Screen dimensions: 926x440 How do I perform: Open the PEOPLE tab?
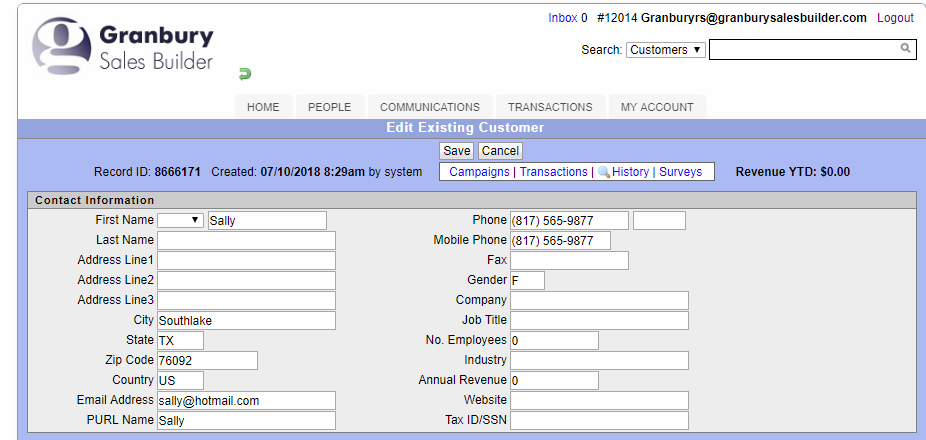point(330,107)
